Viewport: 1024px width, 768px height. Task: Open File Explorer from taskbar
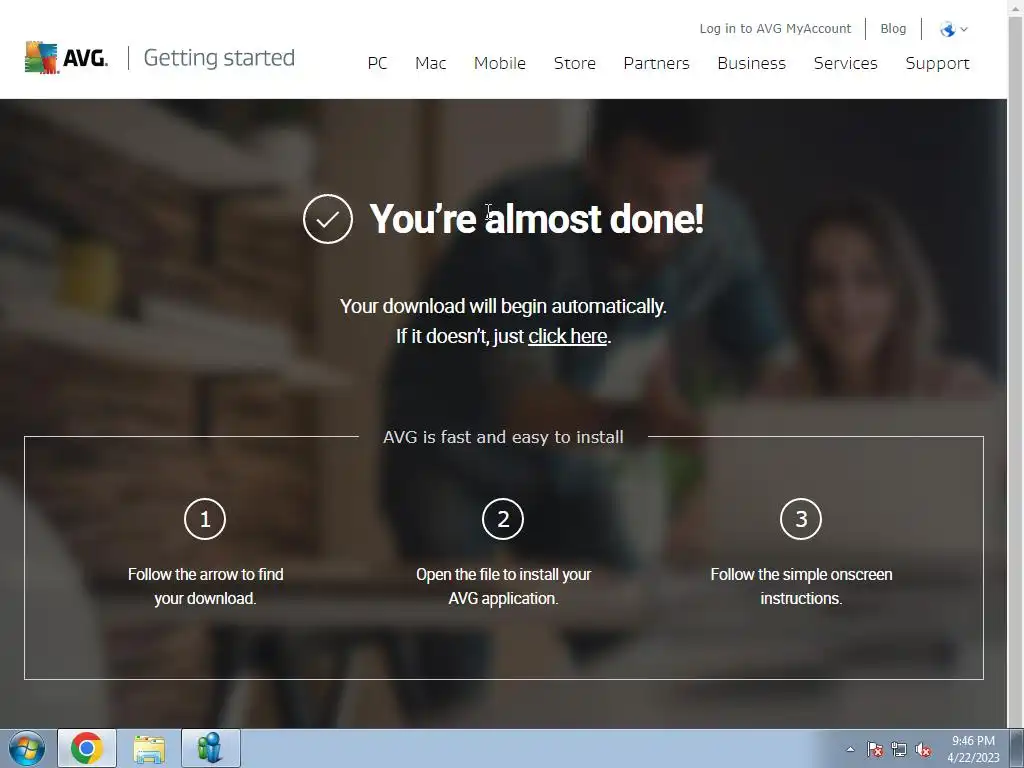coord(149,748)
